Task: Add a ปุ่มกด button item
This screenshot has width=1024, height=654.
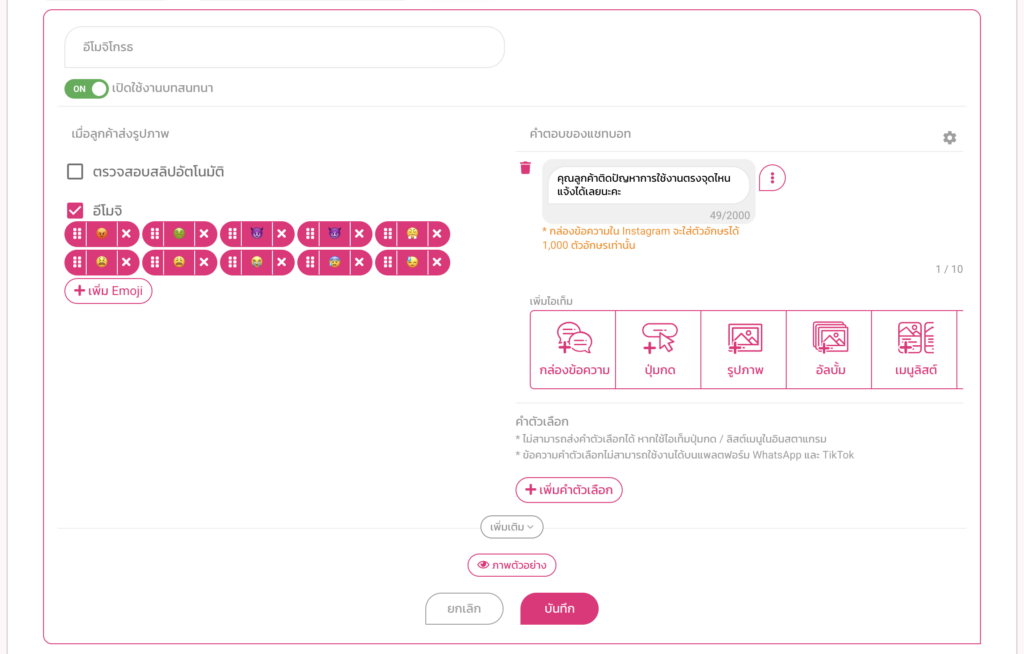Action: coord(659,349)
